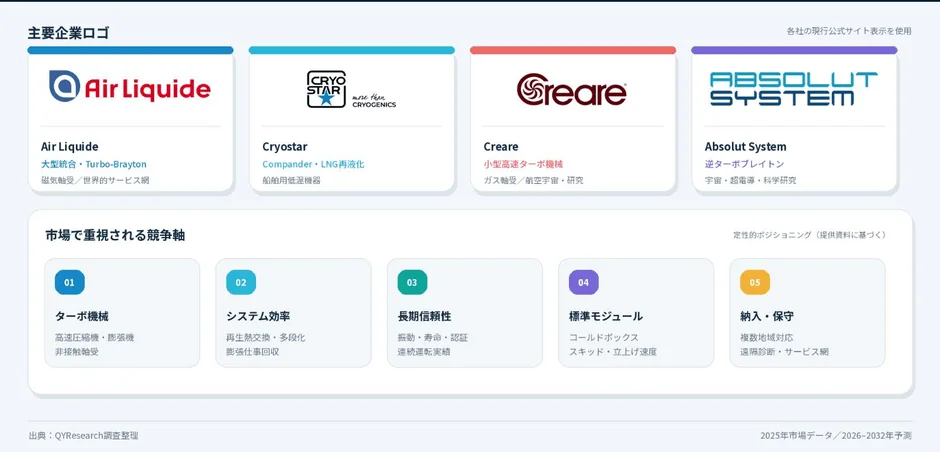Click '船舶用低温機器' description line
This screenshot has height=452, width=940.
click(291, 180)
